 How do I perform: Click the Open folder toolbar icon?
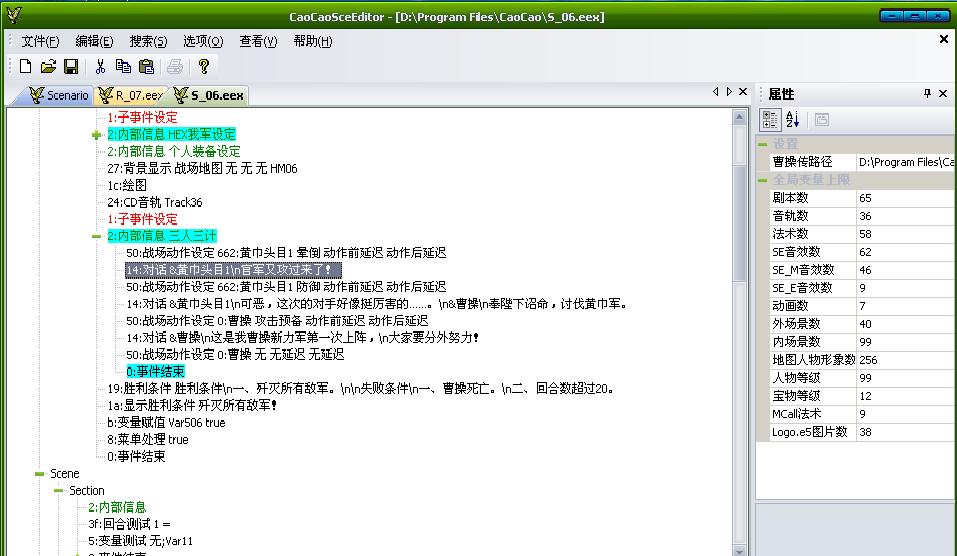click(48, 66)
